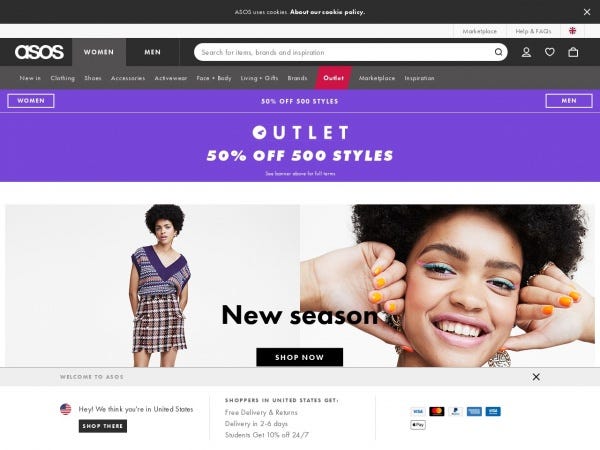This screenshot has width=600, height=450.
Task: Close the Welcome to ASOS panel
Action: [536, 377]
